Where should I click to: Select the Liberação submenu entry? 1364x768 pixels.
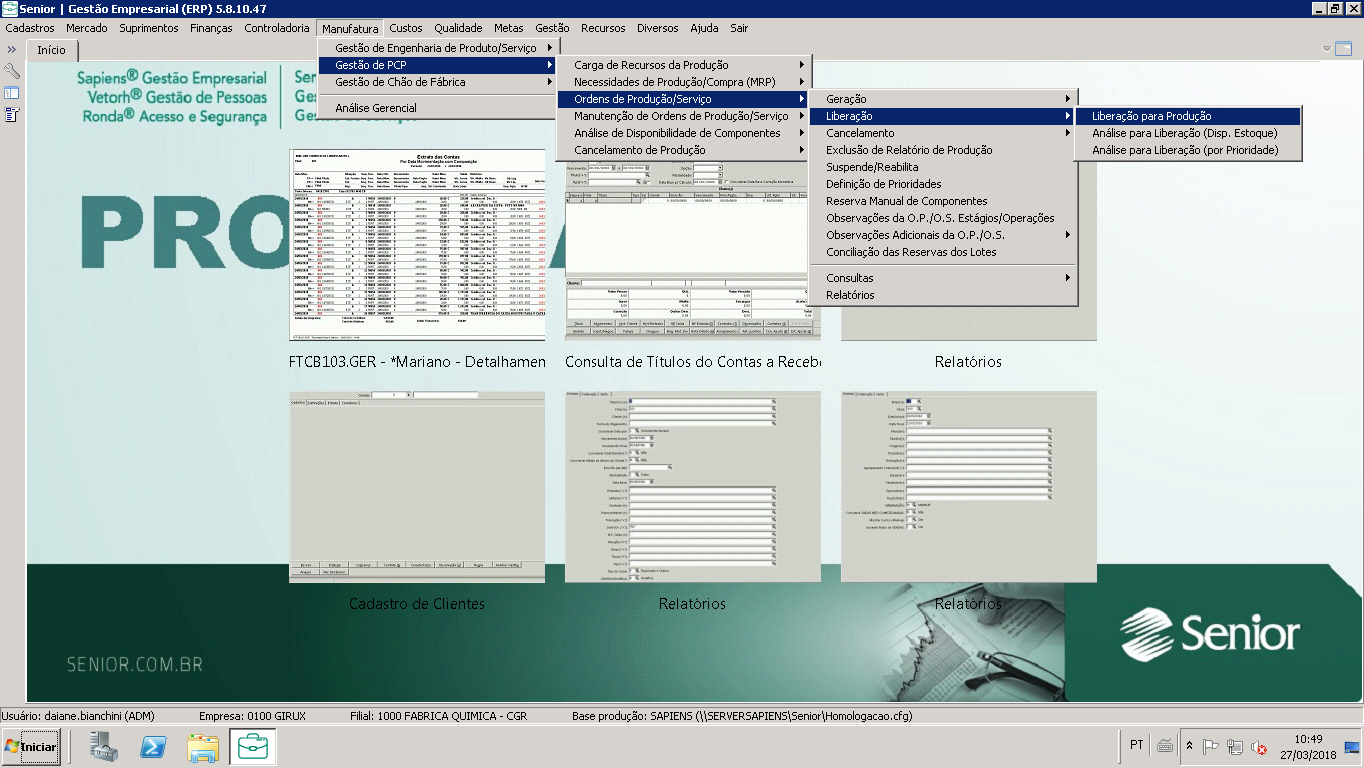point(943,116)
